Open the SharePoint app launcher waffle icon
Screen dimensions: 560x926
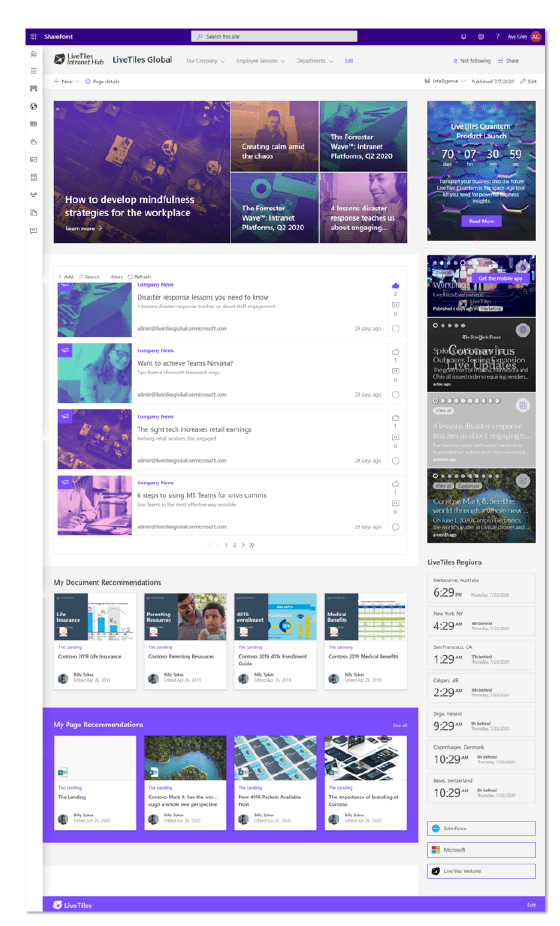34,37
